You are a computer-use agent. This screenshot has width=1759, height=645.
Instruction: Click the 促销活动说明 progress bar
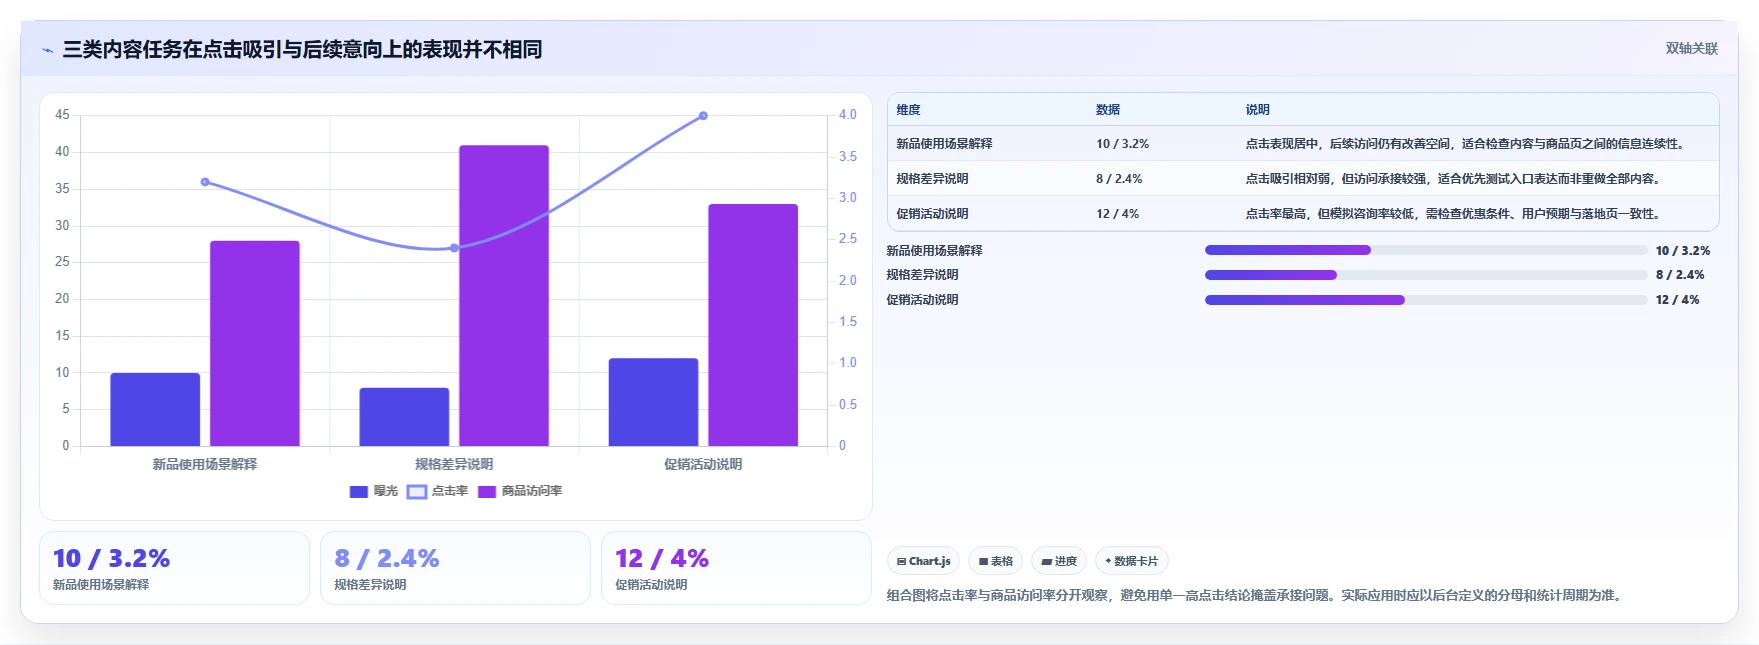coord(1426,300)
